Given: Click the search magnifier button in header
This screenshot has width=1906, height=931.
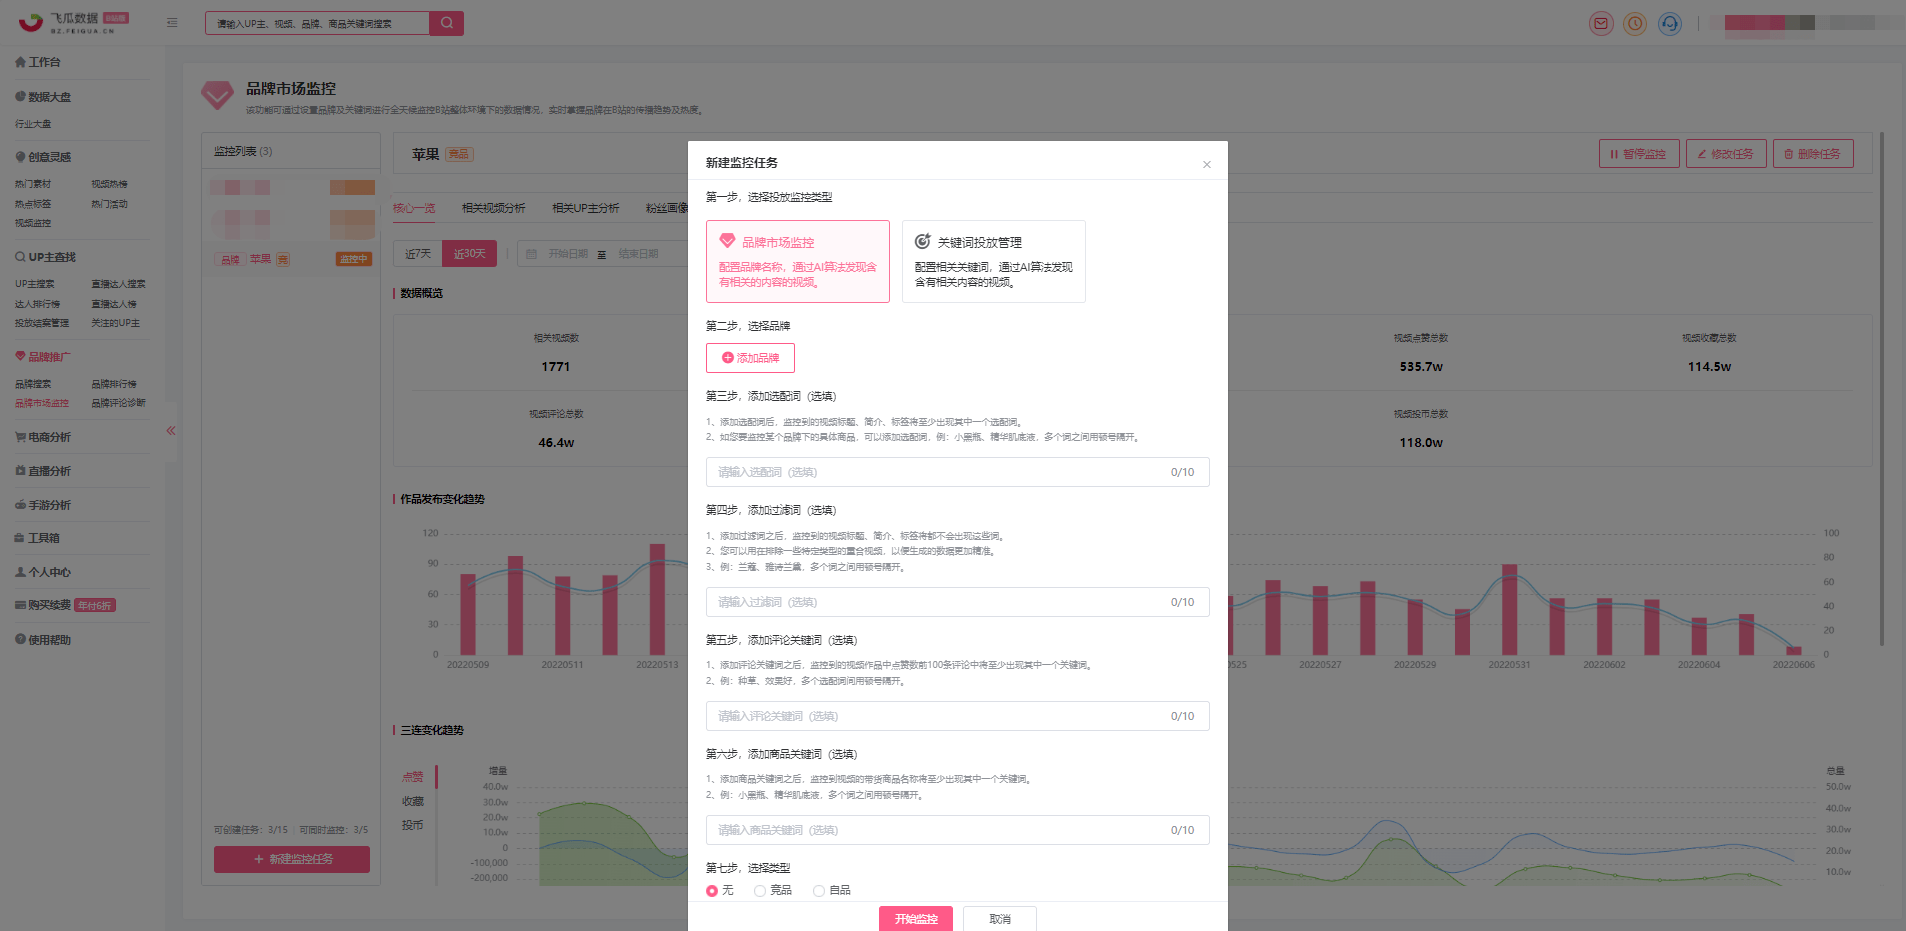Looking at the screenshot, I should pos(447,23).
